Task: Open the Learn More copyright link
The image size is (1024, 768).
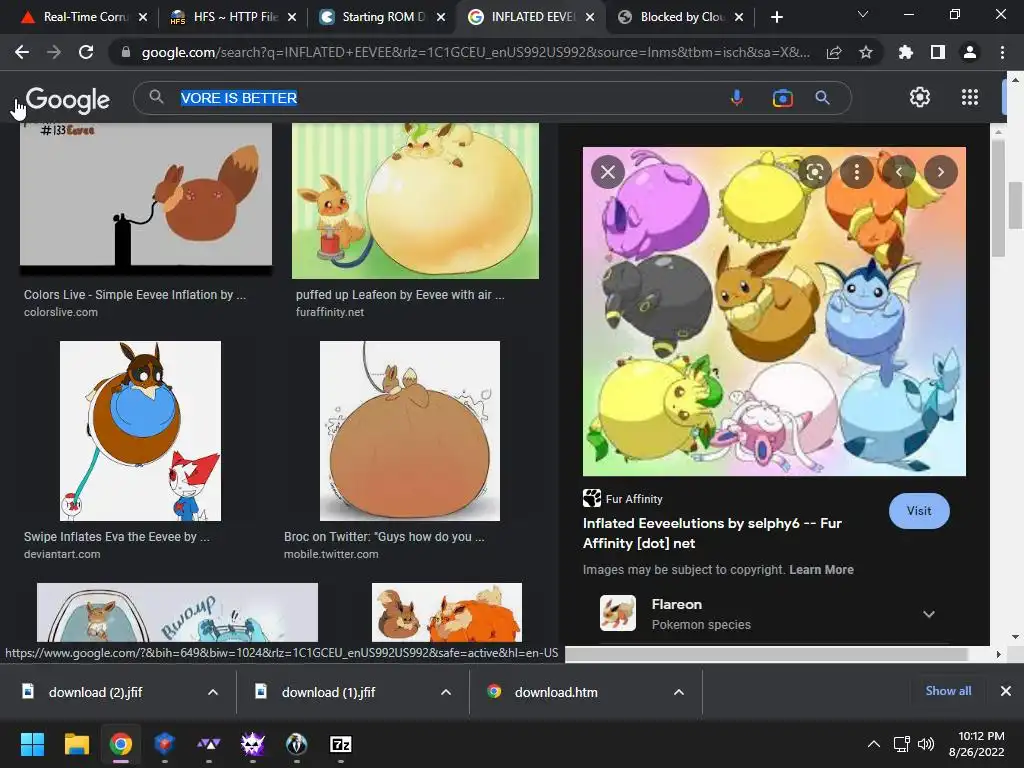Action: 821,569
